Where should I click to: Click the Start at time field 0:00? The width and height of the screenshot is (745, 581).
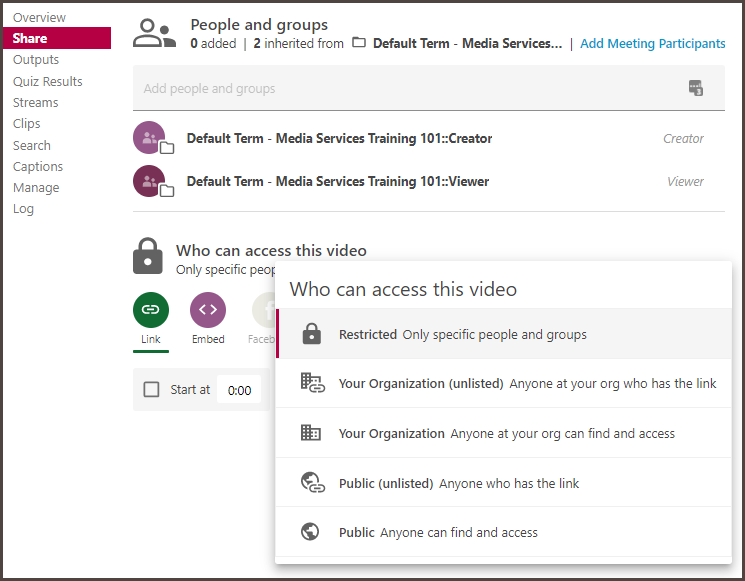point(239,390)
